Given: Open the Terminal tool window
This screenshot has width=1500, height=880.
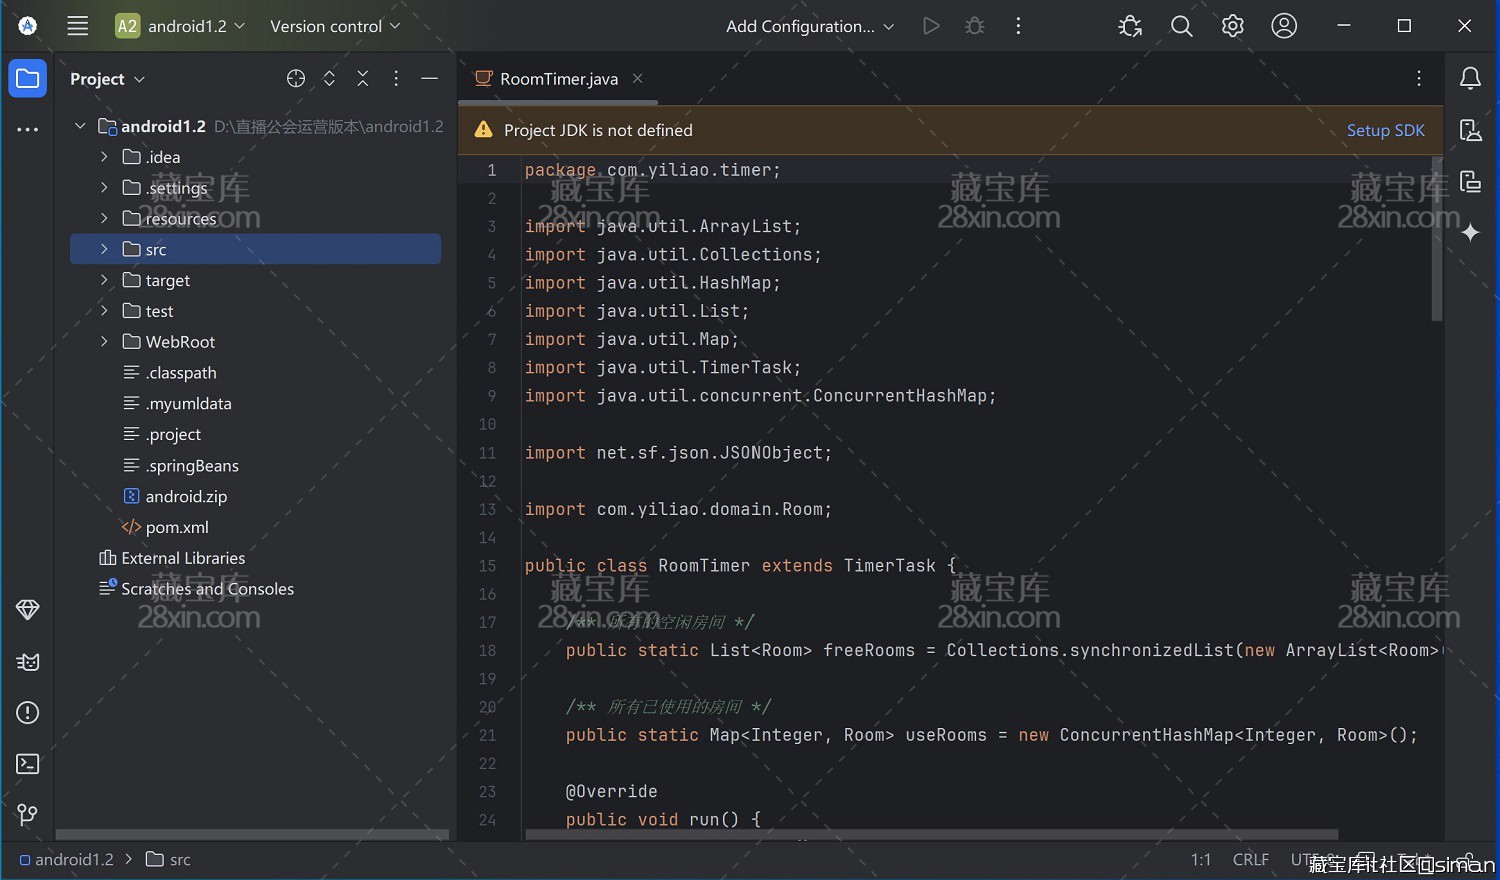Looking at the screenshot, I should coord(28,764).
